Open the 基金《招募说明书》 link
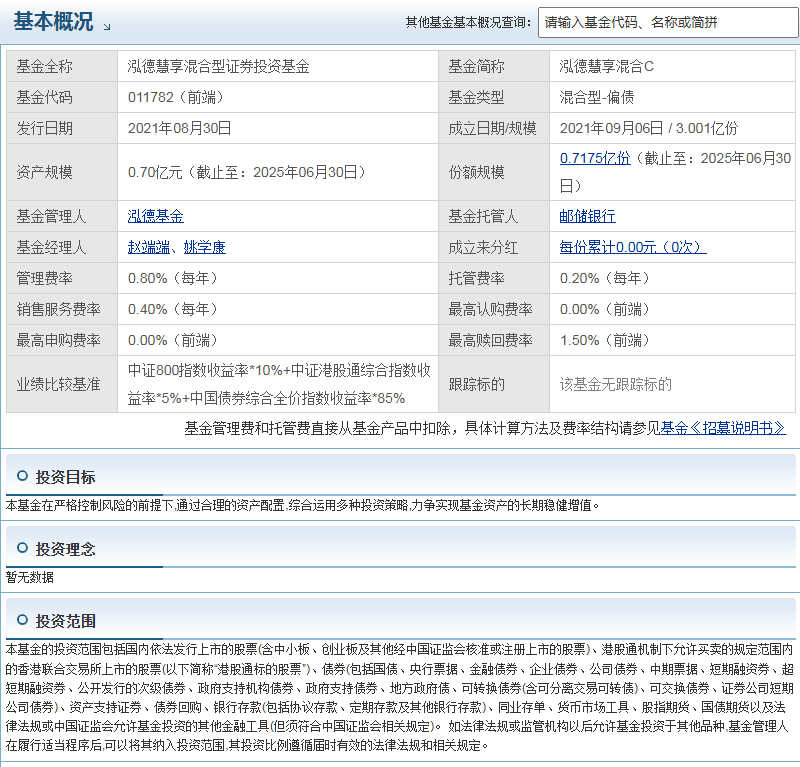Viewport: 800px width, 767px height. tap(723, 428)
